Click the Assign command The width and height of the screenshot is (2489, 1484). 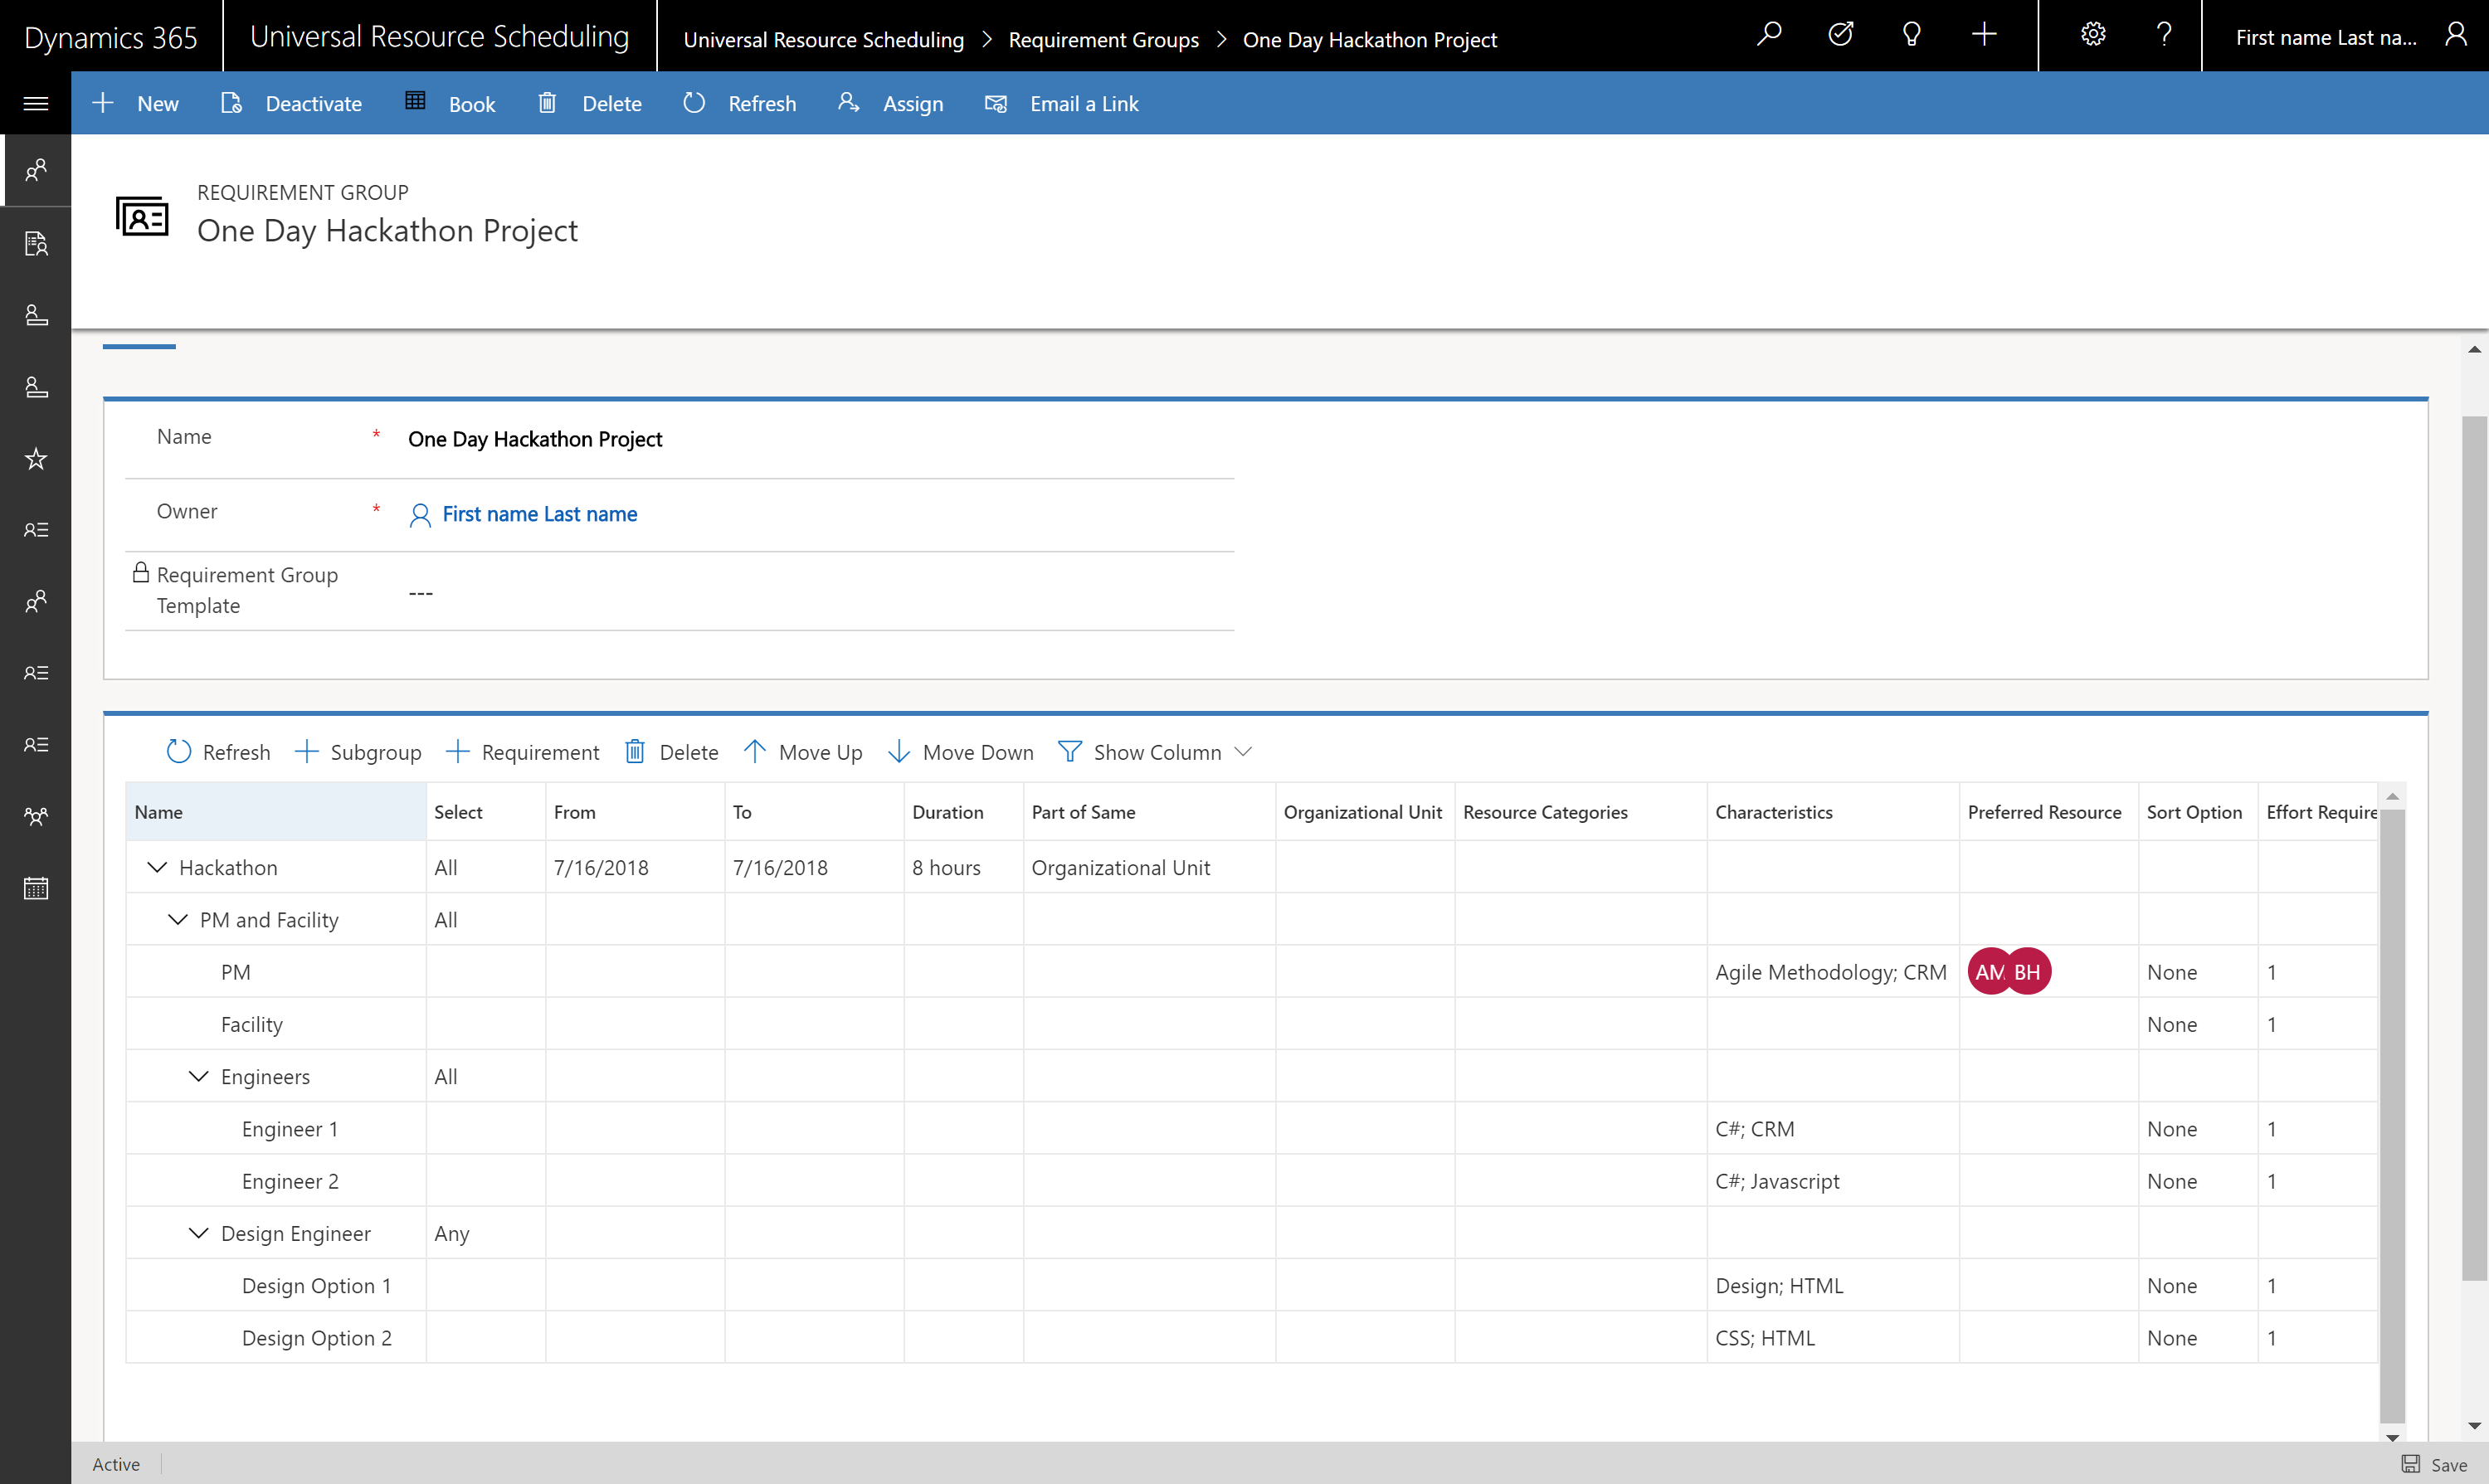(890, 103)
